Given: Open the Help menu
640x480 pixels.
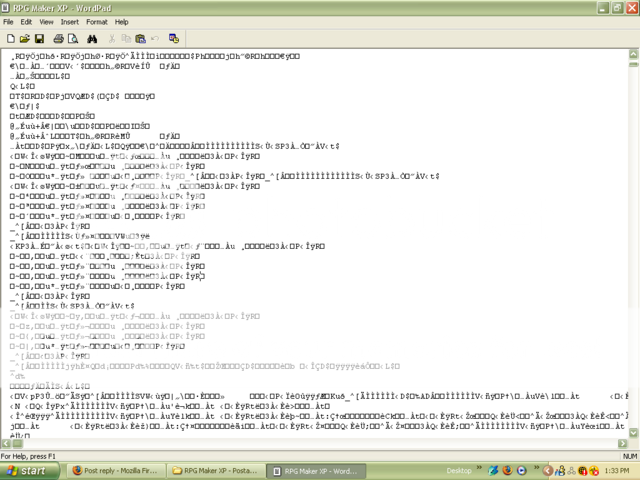Looking at the screenshot, I should coord(121,21).
